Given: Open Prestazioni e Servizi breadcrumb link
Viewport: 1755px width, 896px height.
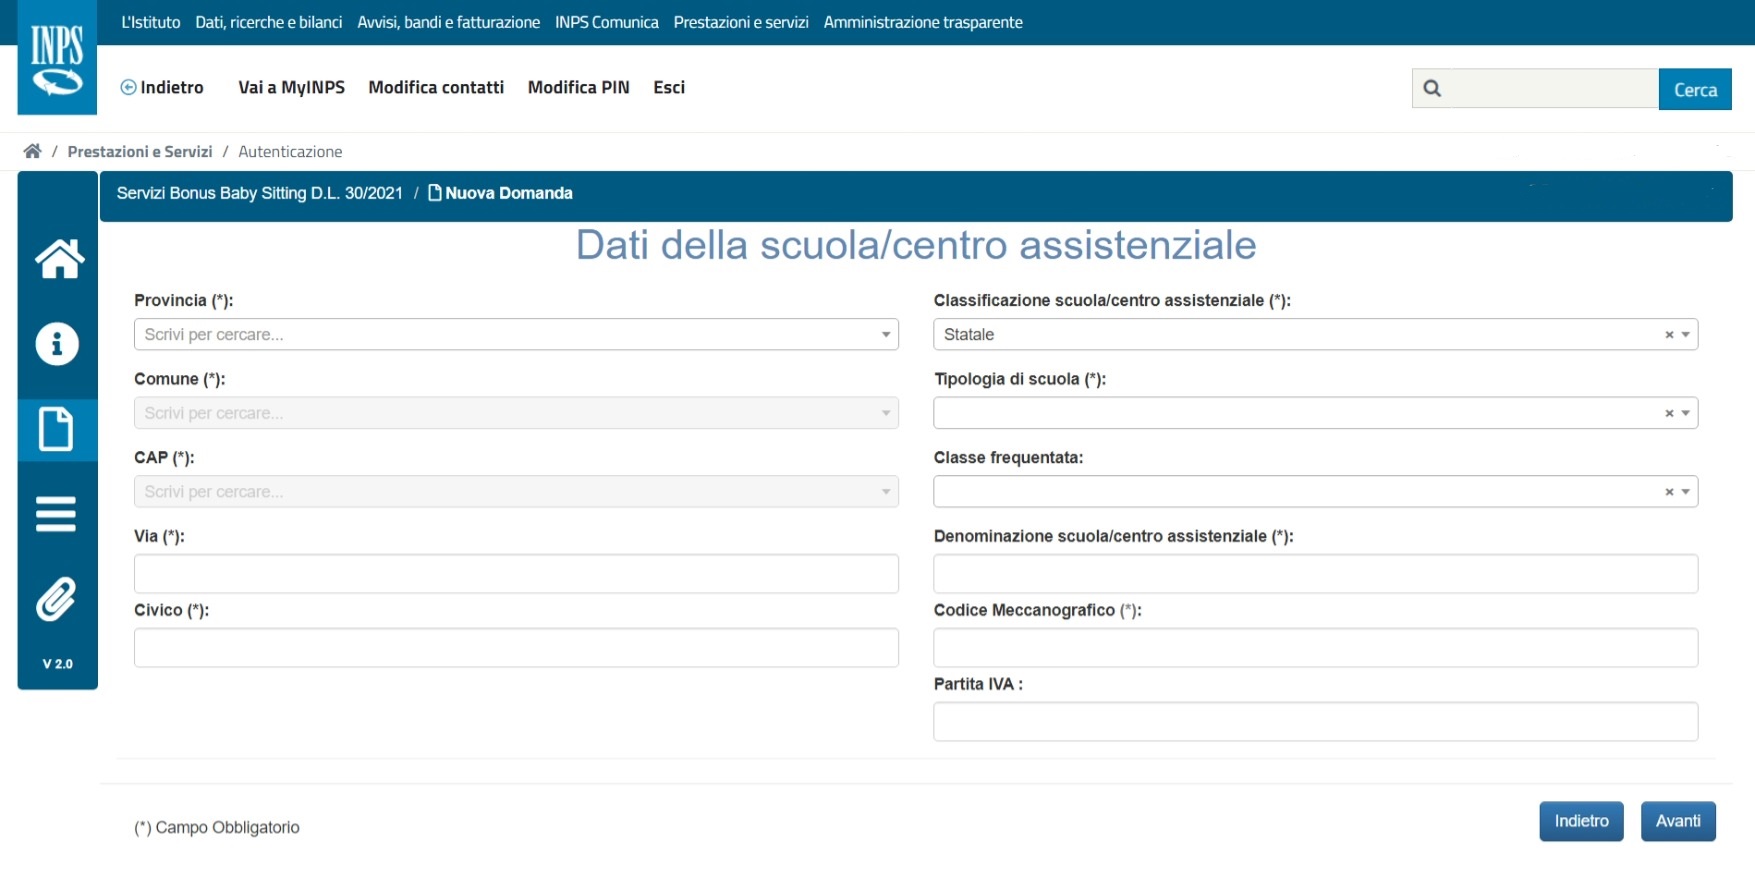Looking at the screenshot, I should click(140, 151).
